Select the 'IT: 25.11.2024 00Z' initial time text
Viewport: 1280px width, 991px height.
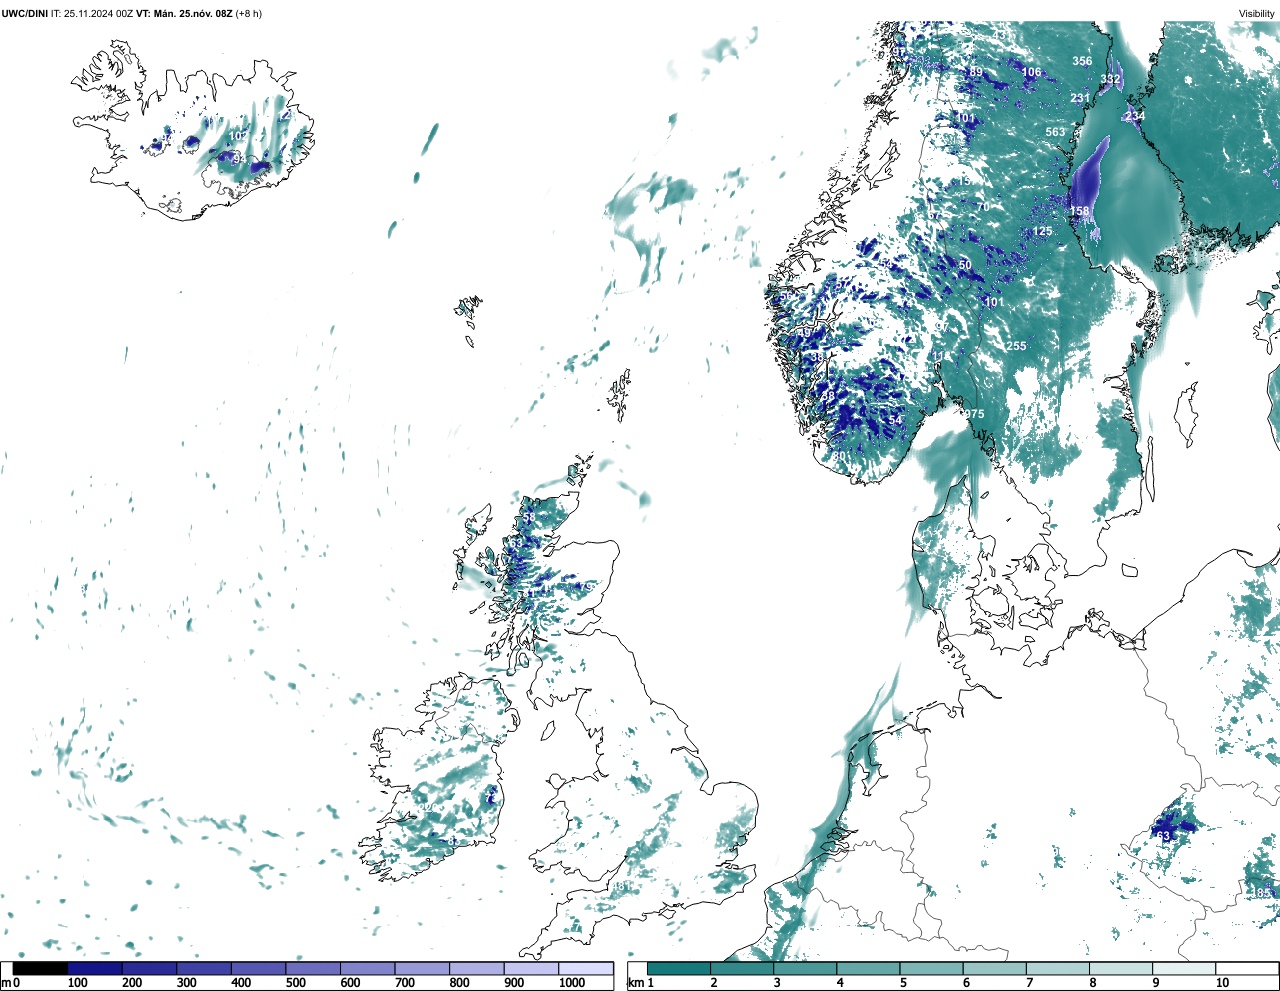(x=92, y=14)
